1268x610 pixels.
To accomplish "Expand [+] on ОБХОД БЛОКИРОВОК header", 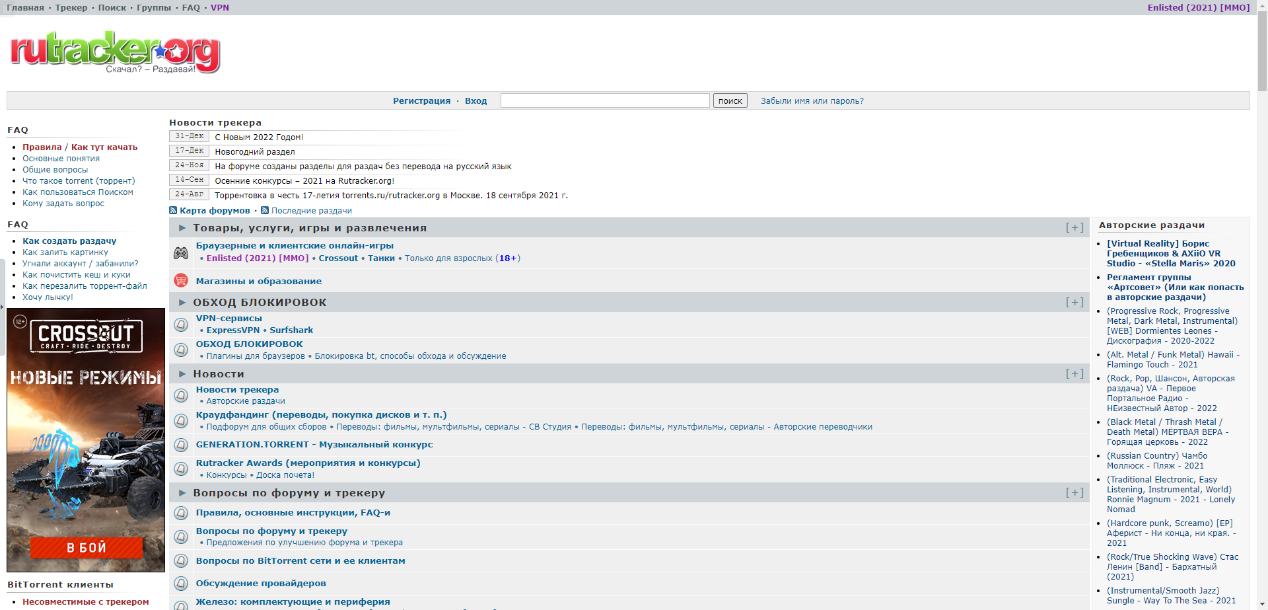I will (1074, 302).
